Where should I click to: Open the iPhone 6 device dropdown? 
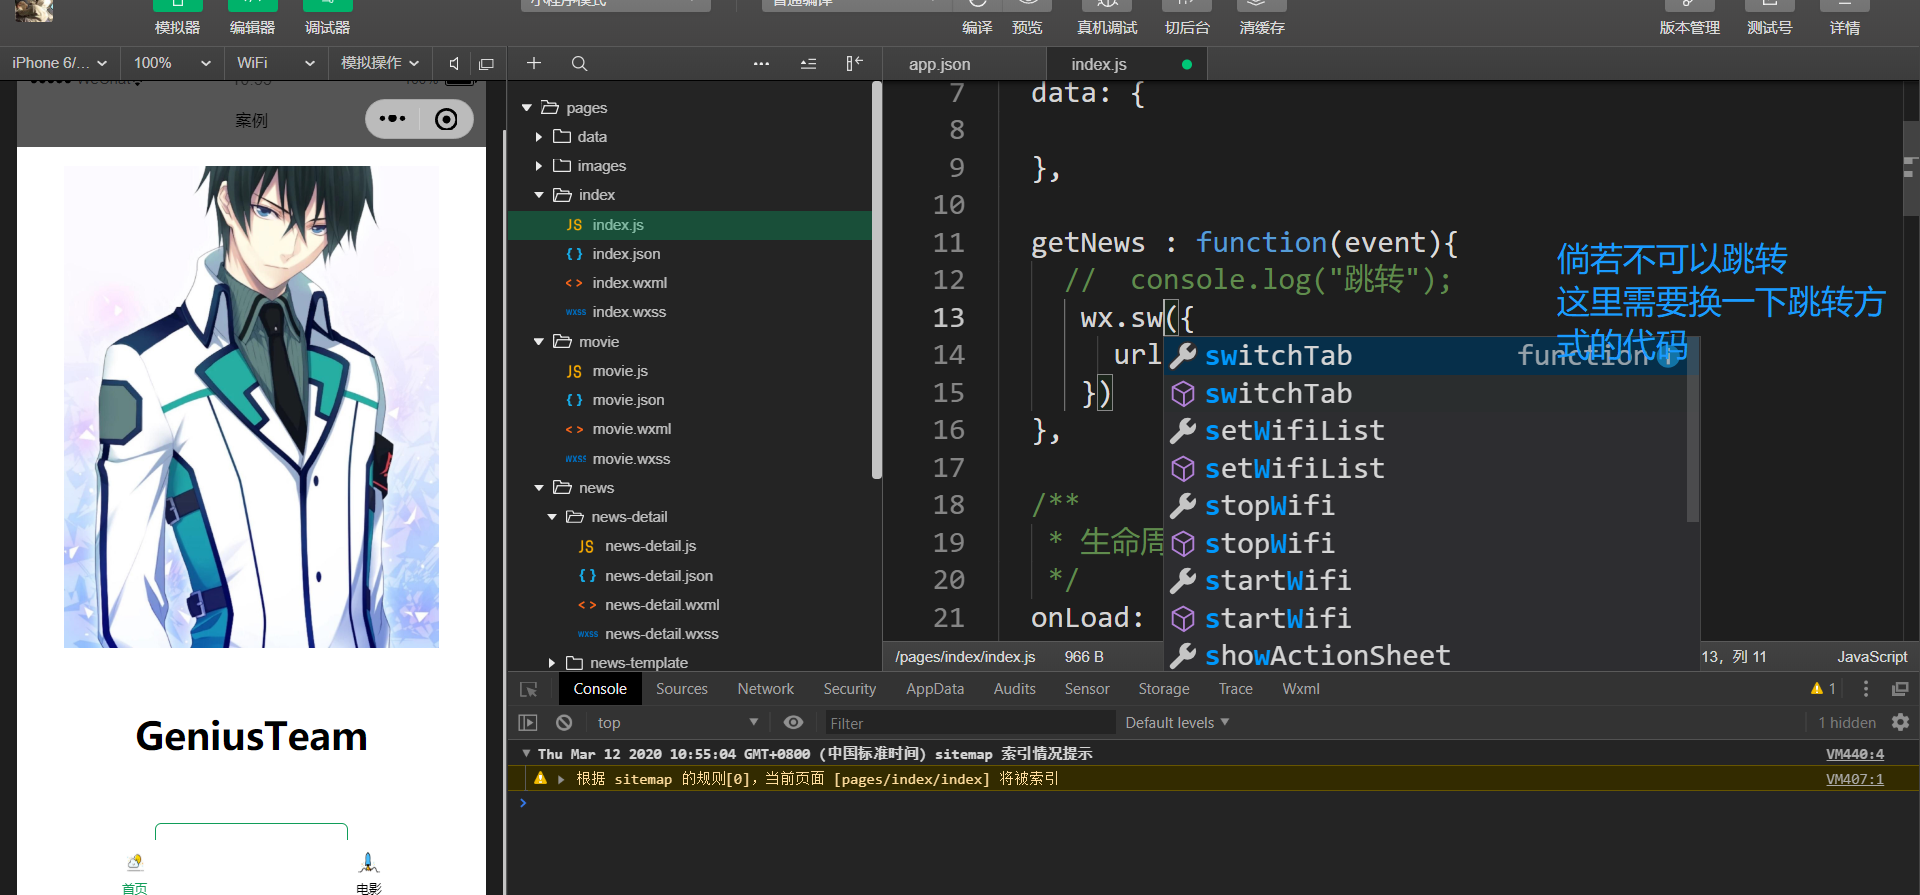tap(60, 63)
